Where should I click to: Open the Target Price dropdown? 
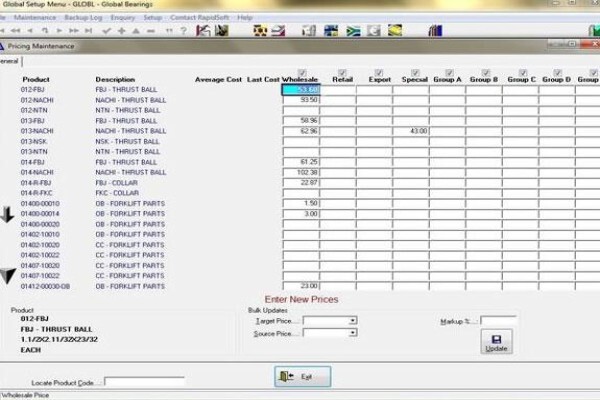tap(353, 320)
